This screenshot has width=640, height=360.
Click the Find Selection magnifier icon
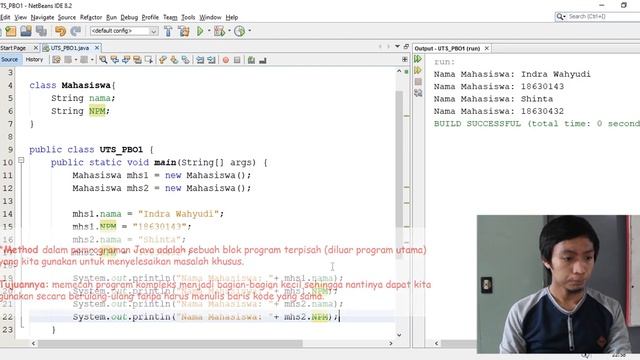point(103,60)
